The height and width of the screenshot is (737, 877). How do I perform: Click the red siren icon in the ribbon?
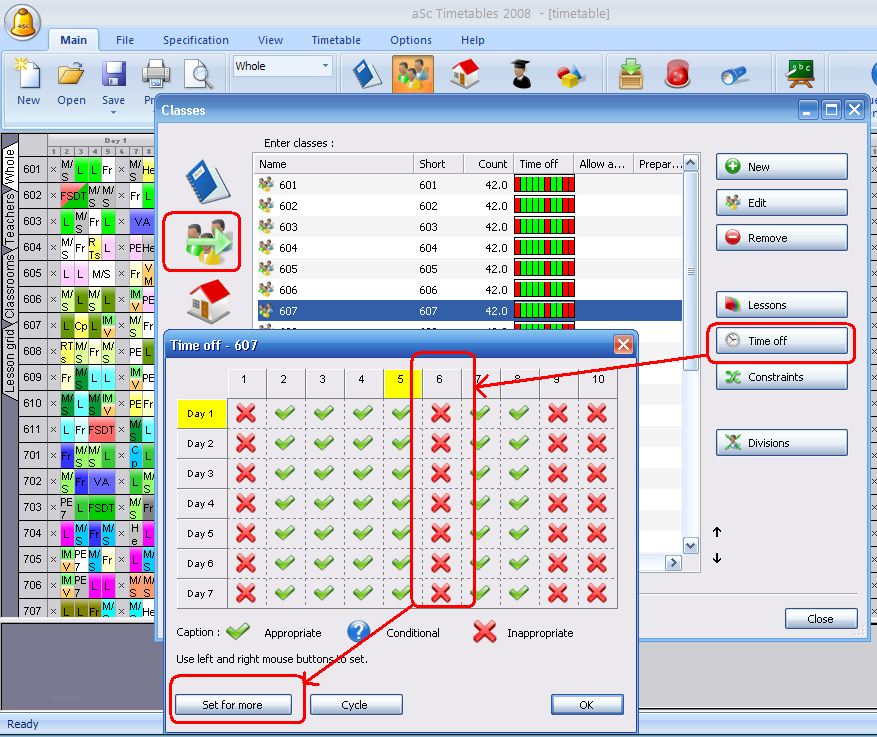point(678,74)
